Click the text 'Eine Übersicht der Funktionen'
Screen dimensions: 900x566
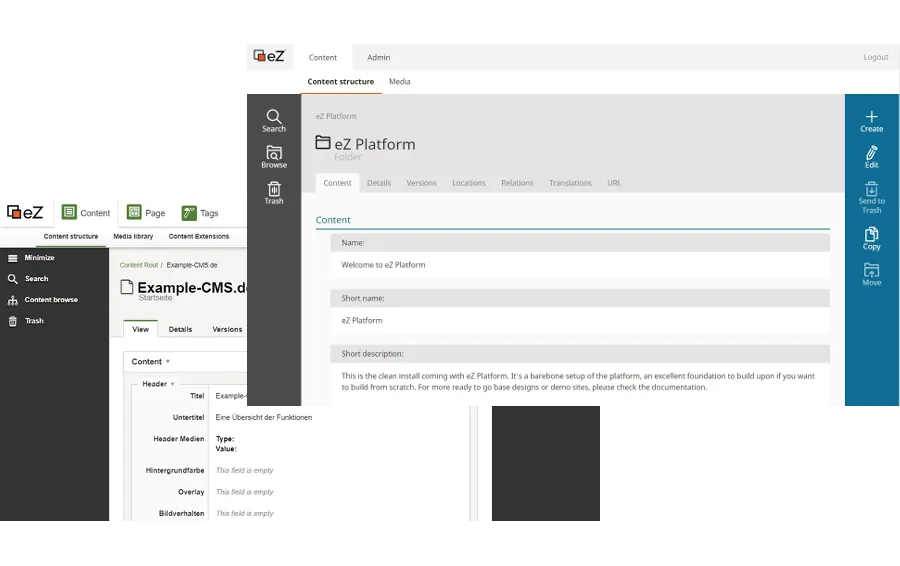point(263,417)
